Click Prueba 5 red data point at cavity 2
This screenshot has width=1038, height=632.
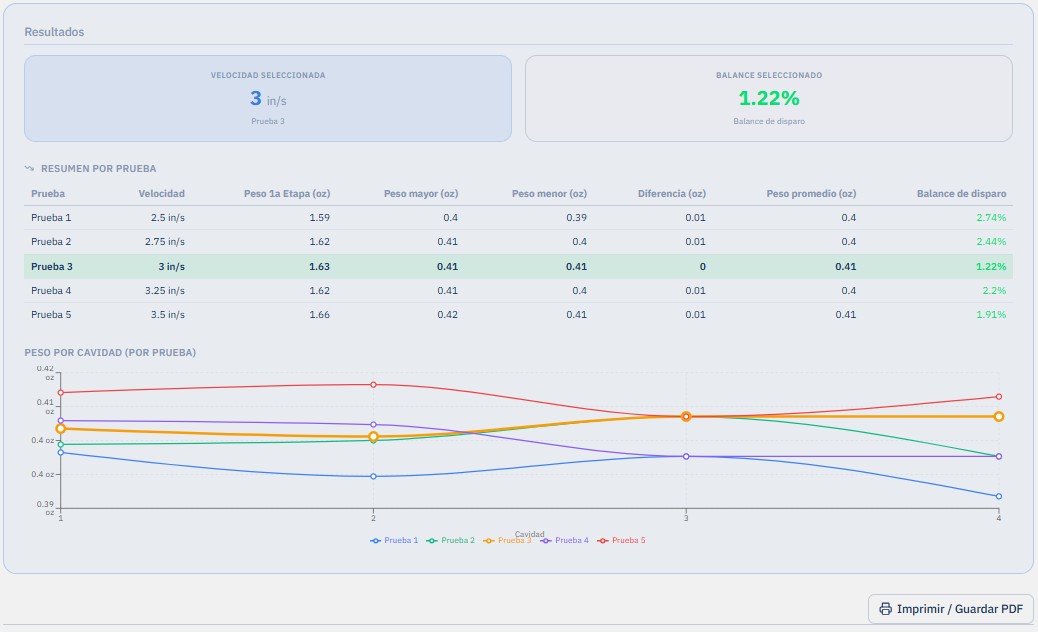pyautogui.click(x=373, y=384)
